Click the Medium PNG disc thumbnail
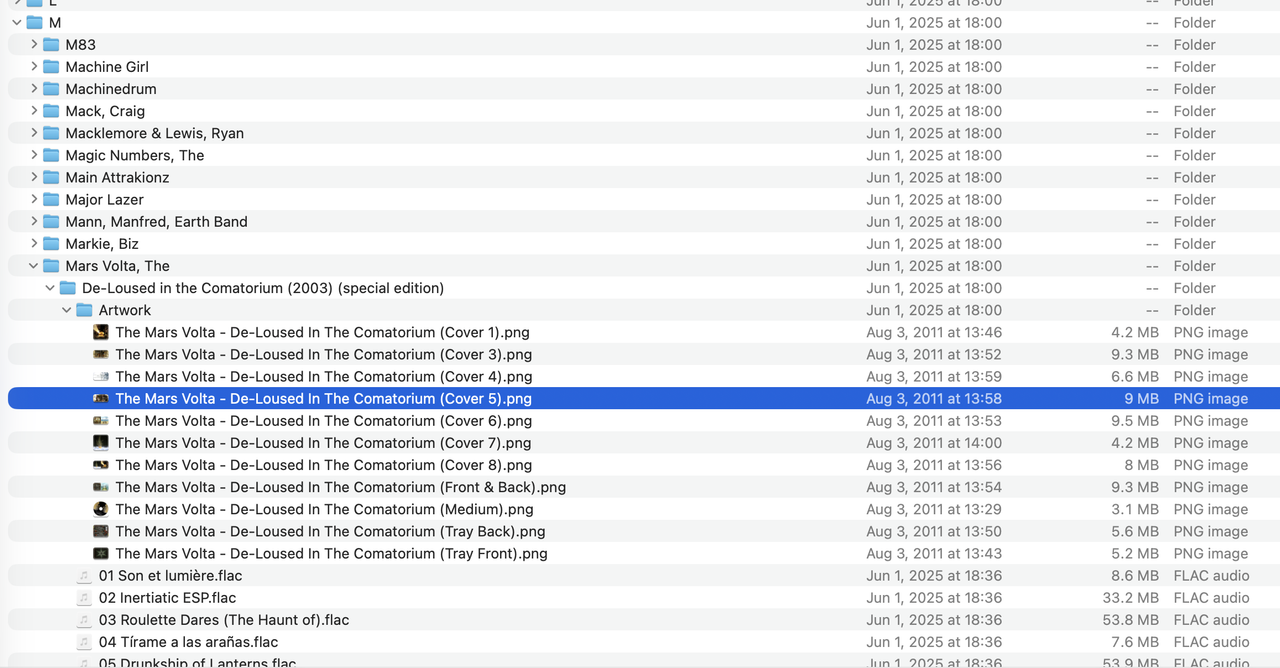1280x668 pixels. [101, 509]
